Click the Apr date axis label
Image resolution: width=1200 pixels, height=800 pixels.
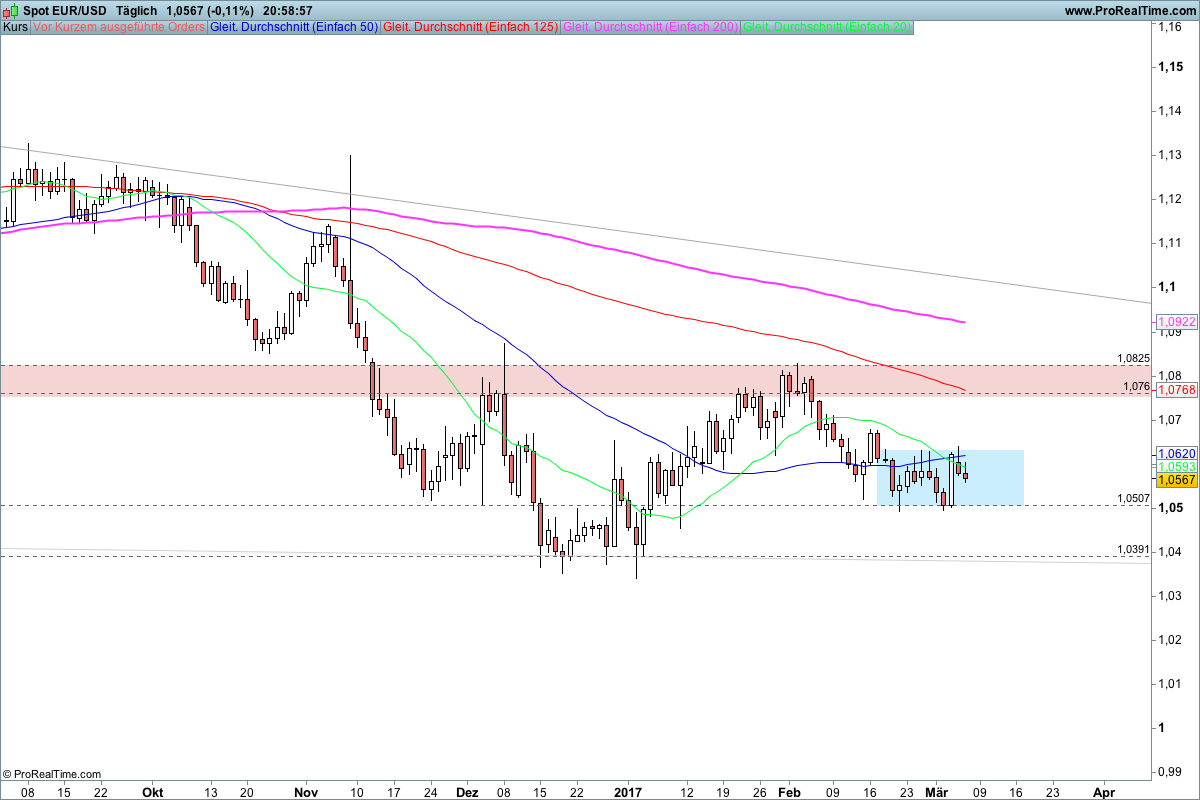coord(1103,791)
